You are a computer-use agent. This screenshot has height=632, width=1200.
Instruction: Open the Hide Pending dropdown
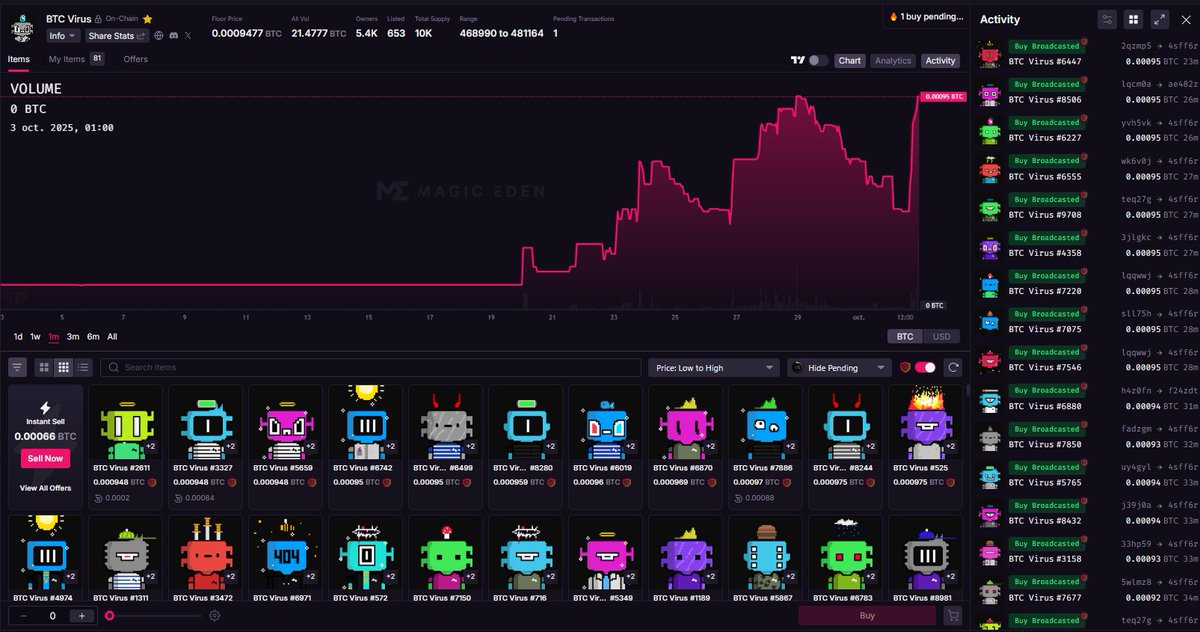pos(837,368)
